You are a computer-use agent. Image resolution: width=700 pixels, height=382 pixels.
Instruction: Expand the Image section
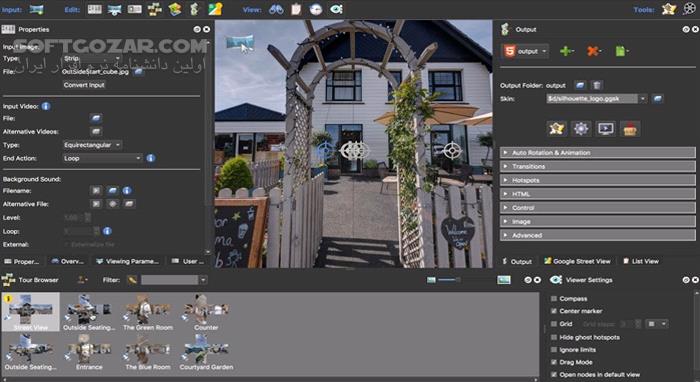[x=597, y=222]
